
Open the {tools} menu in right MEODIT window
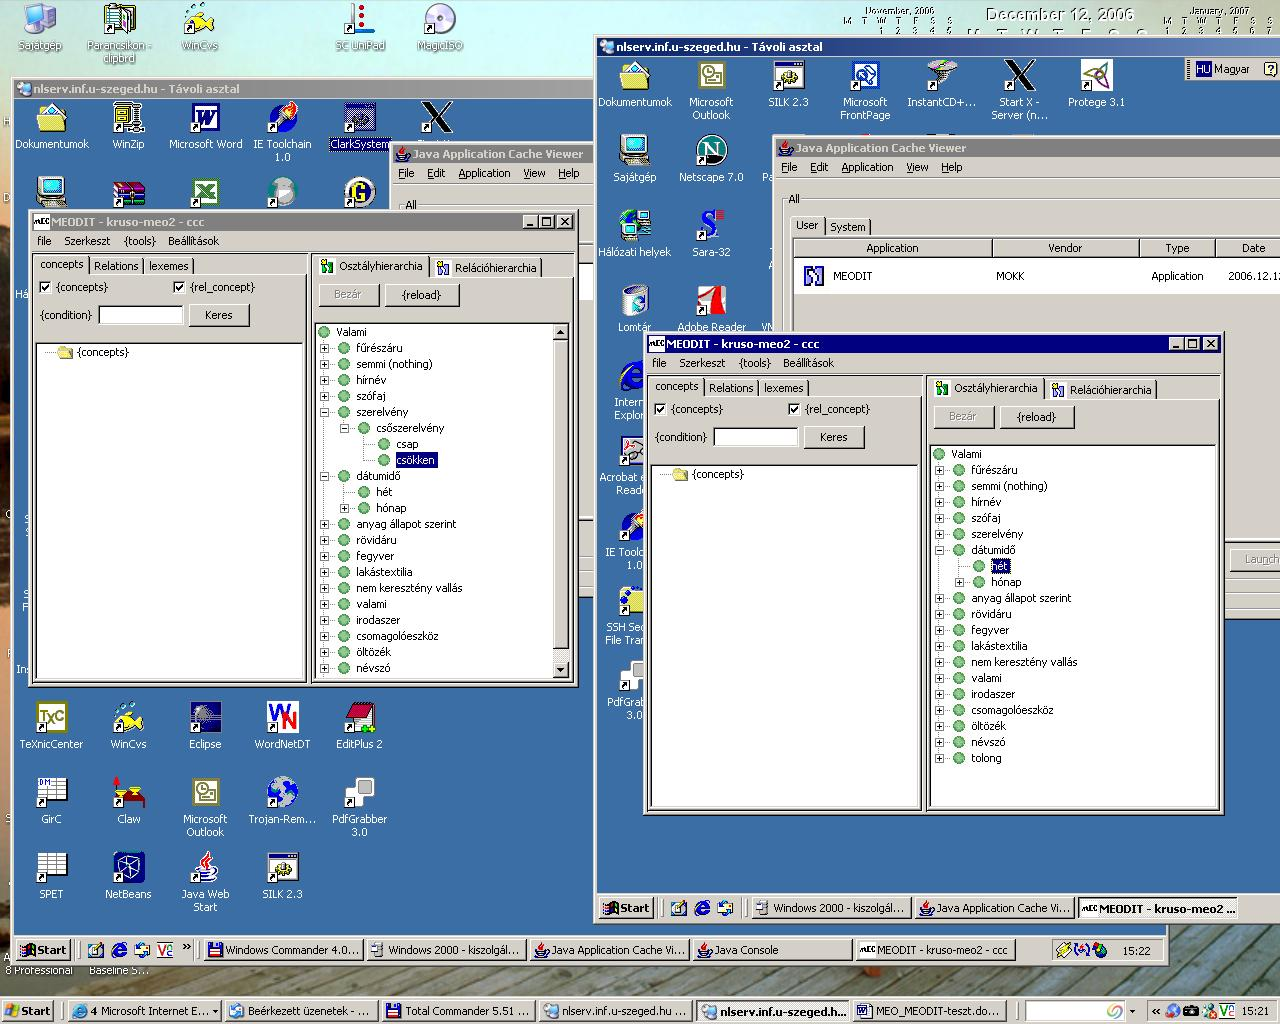754,363
